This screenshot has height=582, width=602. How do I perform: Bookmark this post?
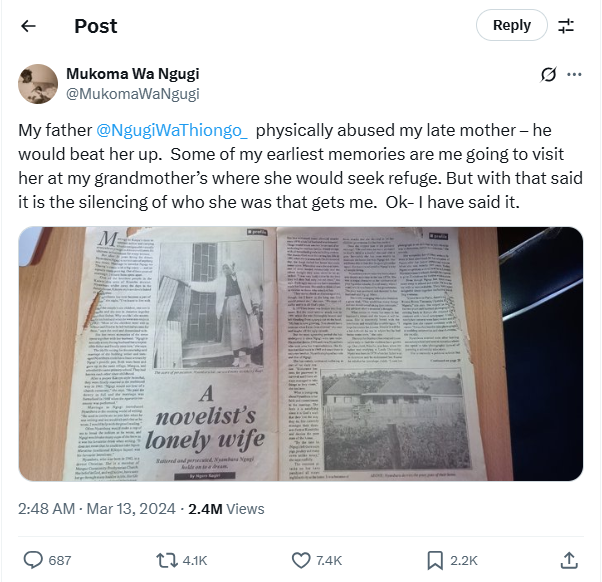pyautogui.click(x=435, y=559)
